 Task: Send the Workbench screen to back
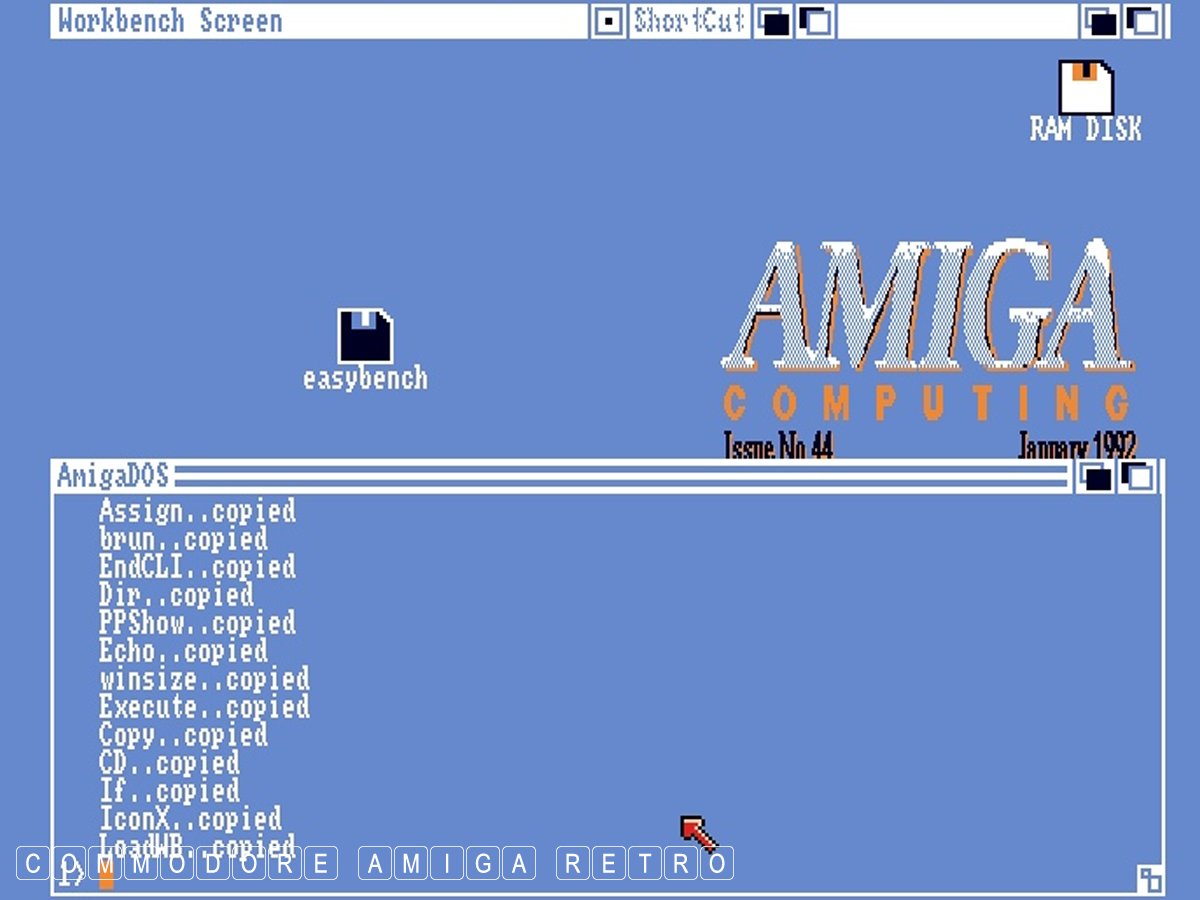[1102, 21]
